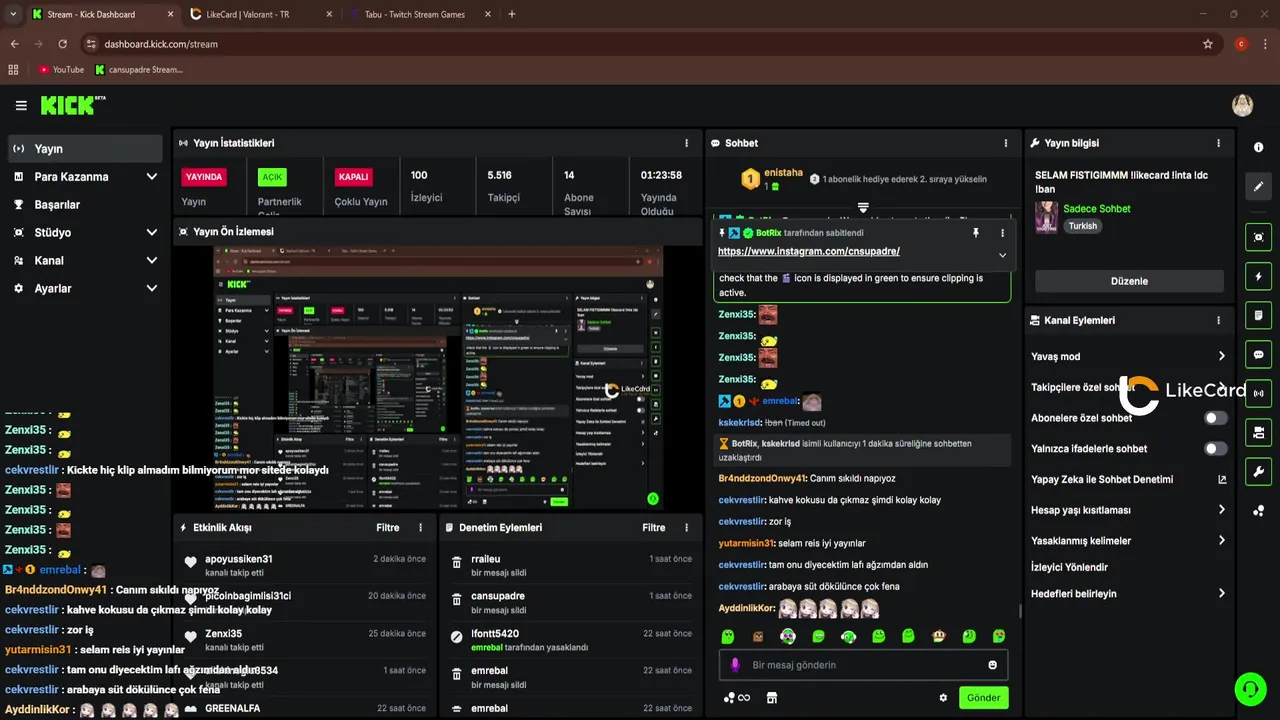Open the pinned Instagram link
Viewport: 1280px width, 720px height.
click(x=808, y=251)
